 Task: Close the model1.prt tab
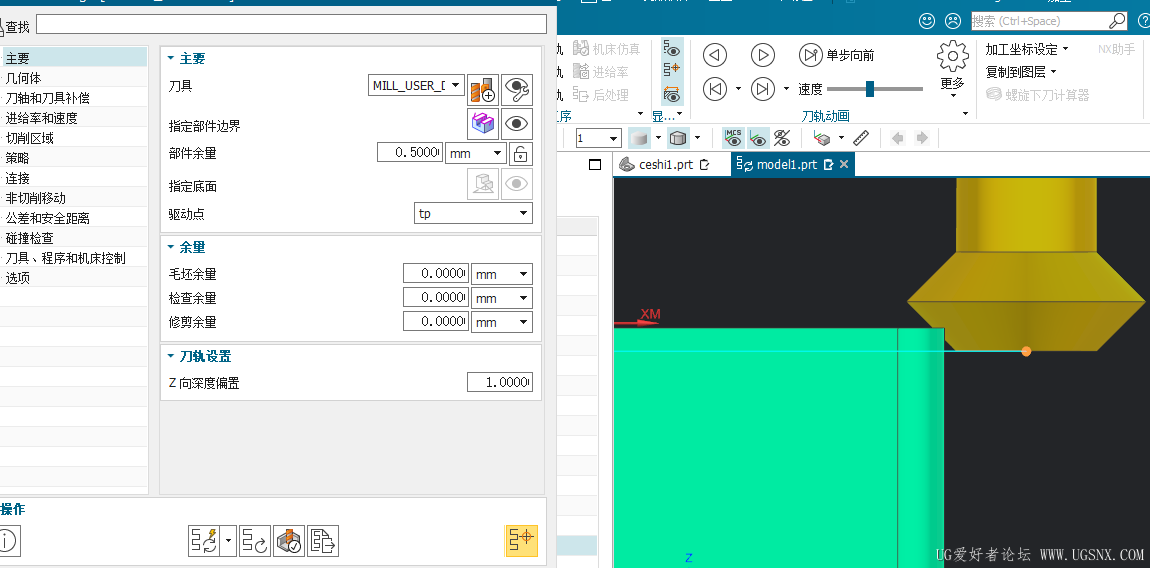pyautogui.click(x=844, y=164)
